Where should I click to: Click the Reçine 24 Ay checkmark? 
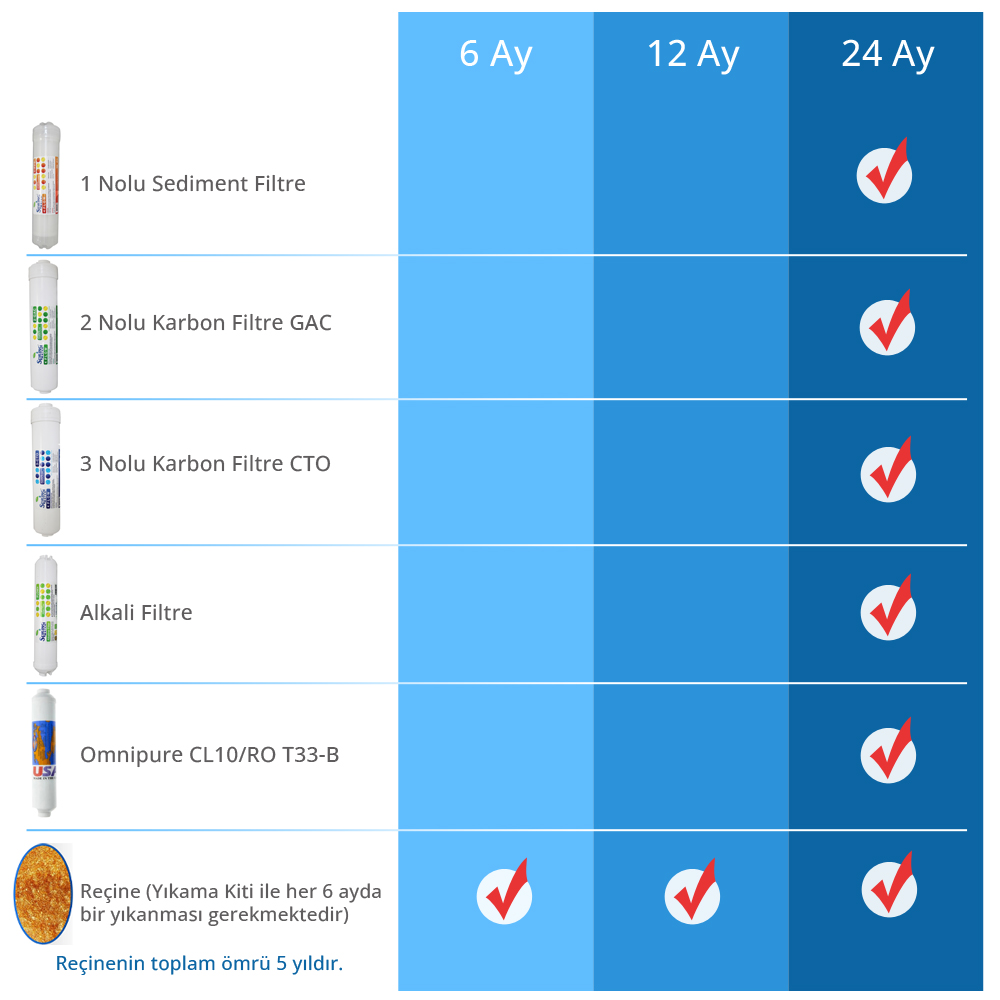pos(888,887)
